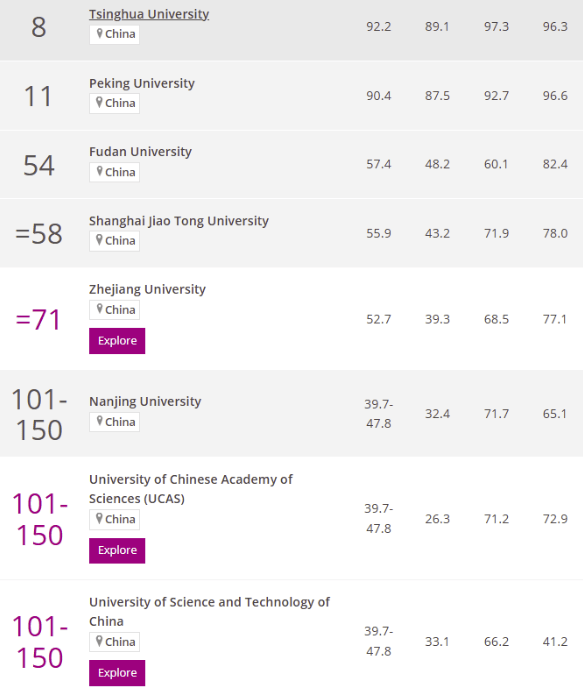Viewport: 583px width, 694px height.
Task: Click the location pin icon under Zhejiang University
Action: click(100, 309)
